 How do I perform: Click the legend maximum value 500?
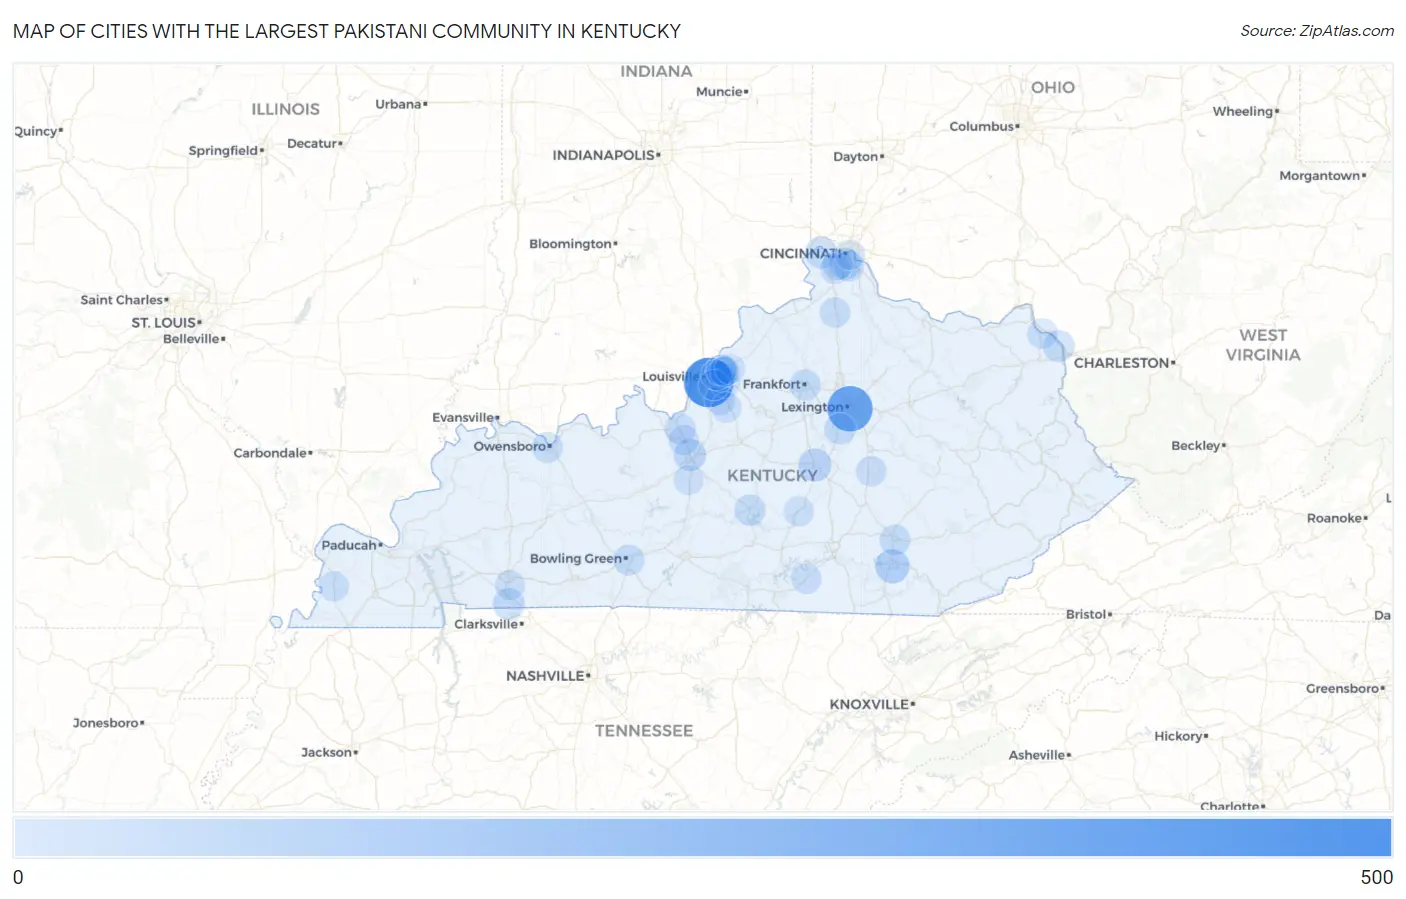coord(1376,877)
